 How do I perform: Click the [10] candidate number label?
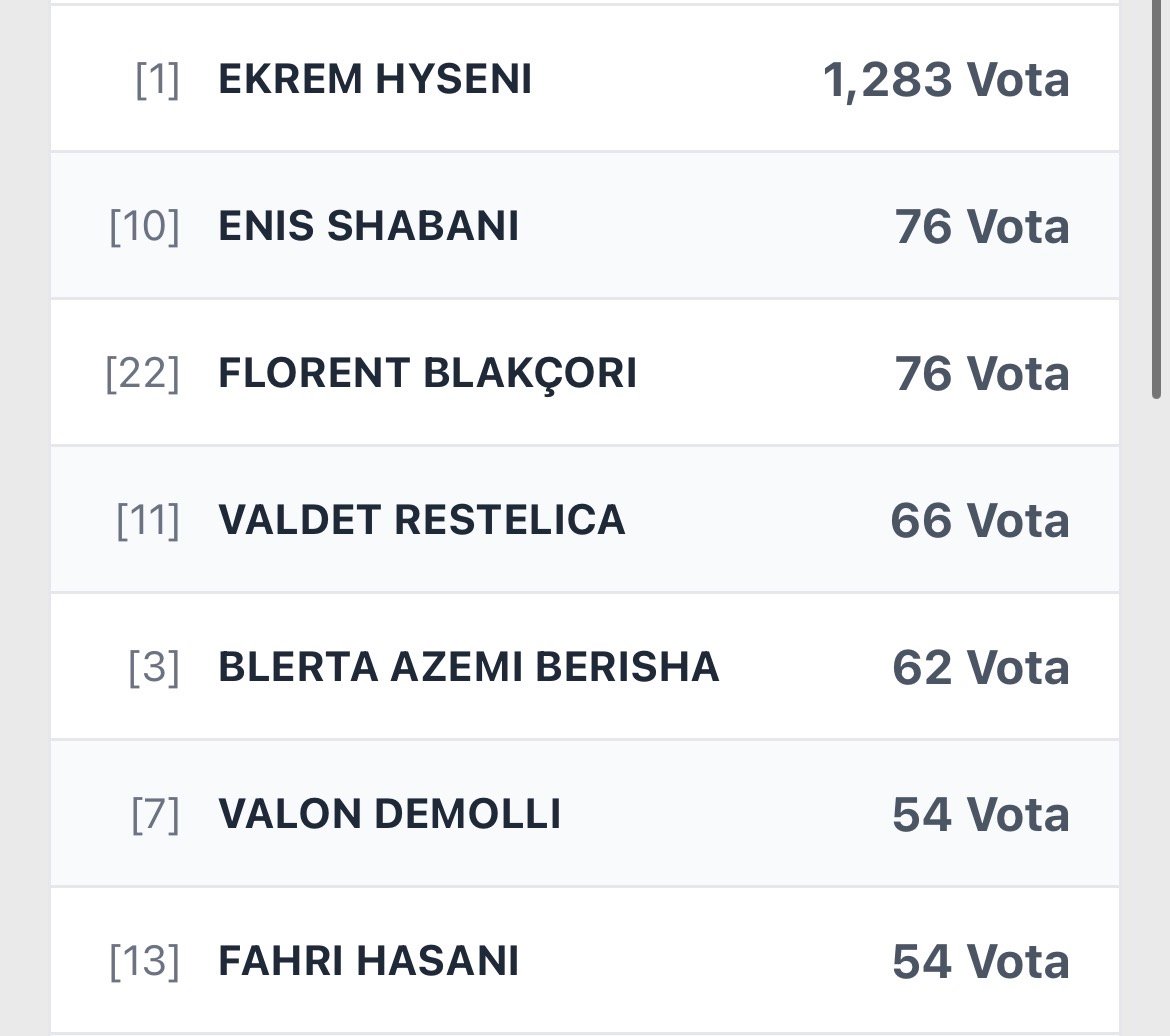coord(144,227)
